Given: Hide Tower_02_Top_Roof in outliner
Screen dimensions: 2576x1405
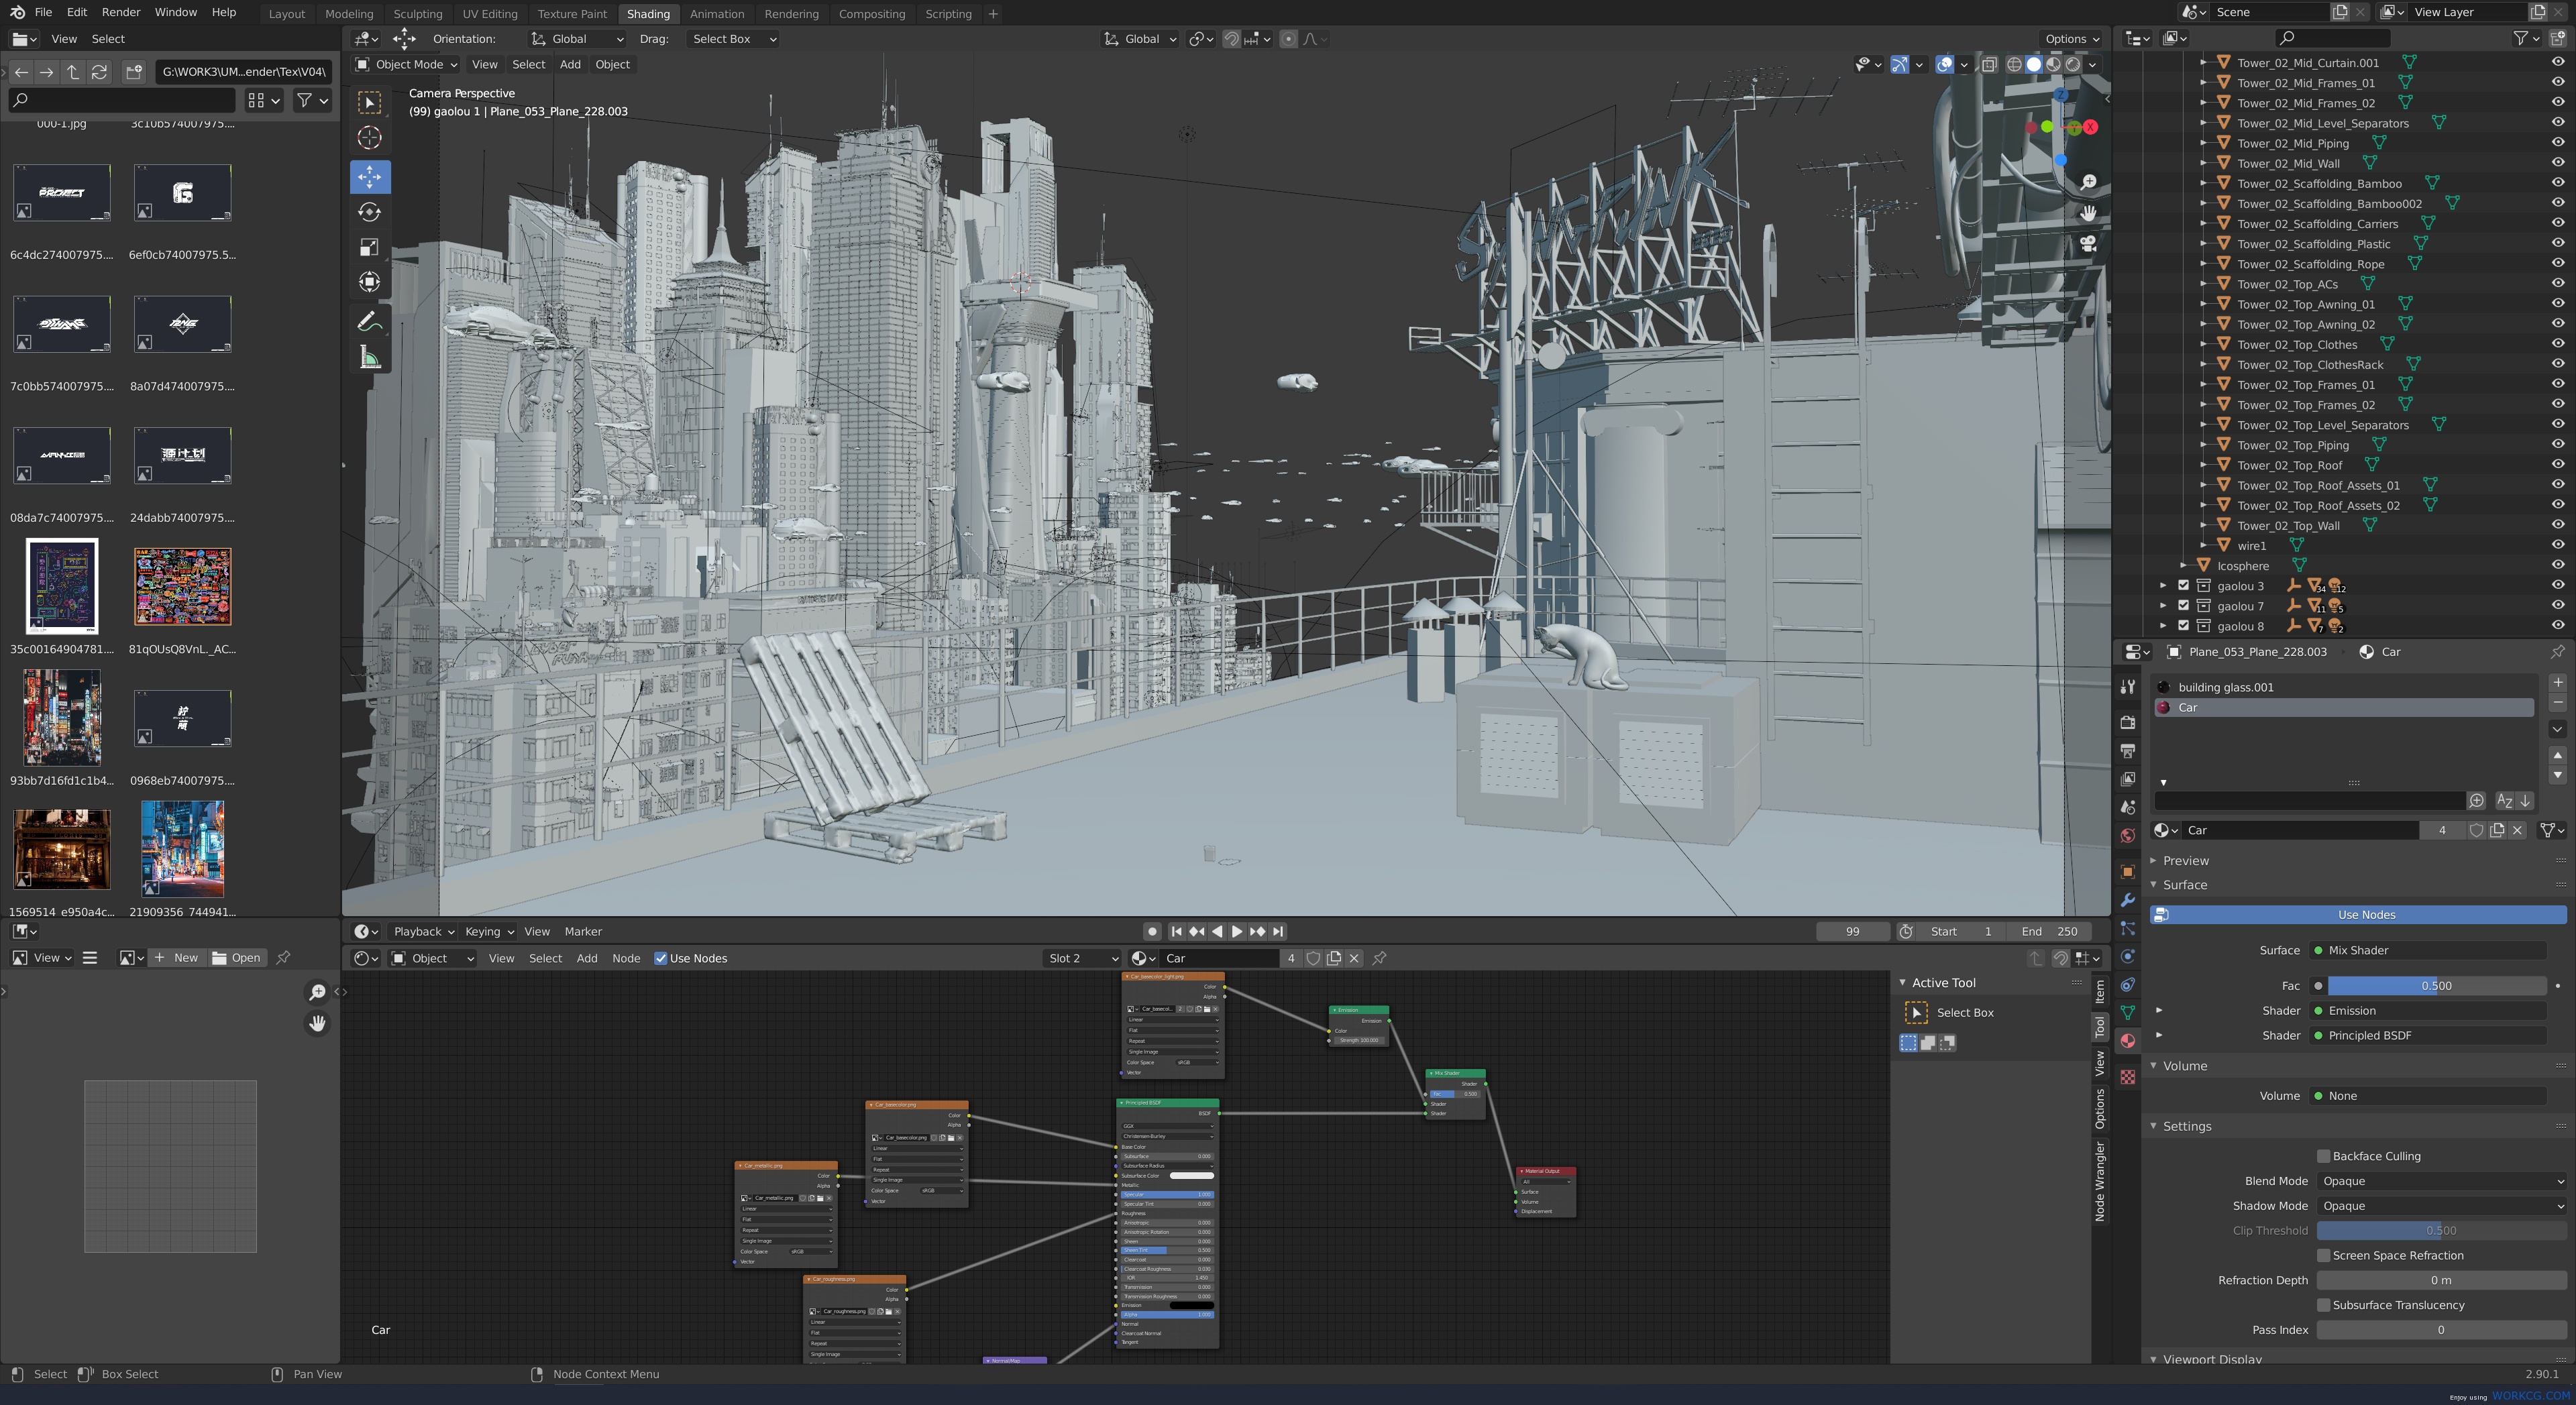Looking at the screenshot, I should [x=2557, y=465].
